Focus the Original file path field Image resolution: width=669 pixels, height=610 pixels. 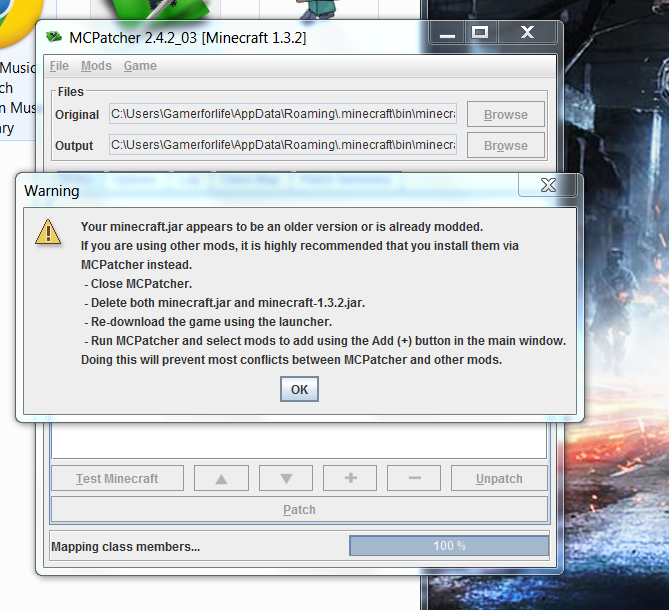(283, 114)
